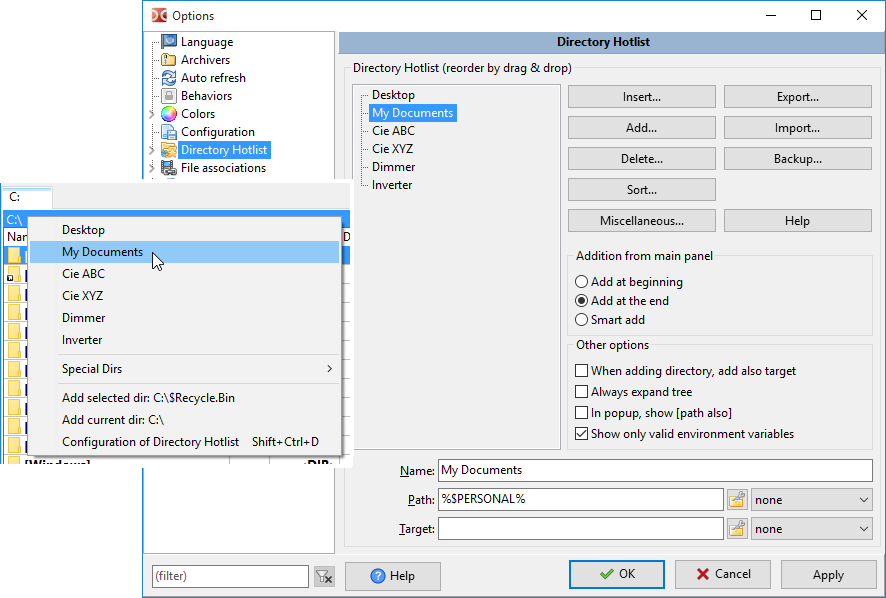Click the Behaviors padlock icon
This screenshot has width=886, height=598.
169,96
